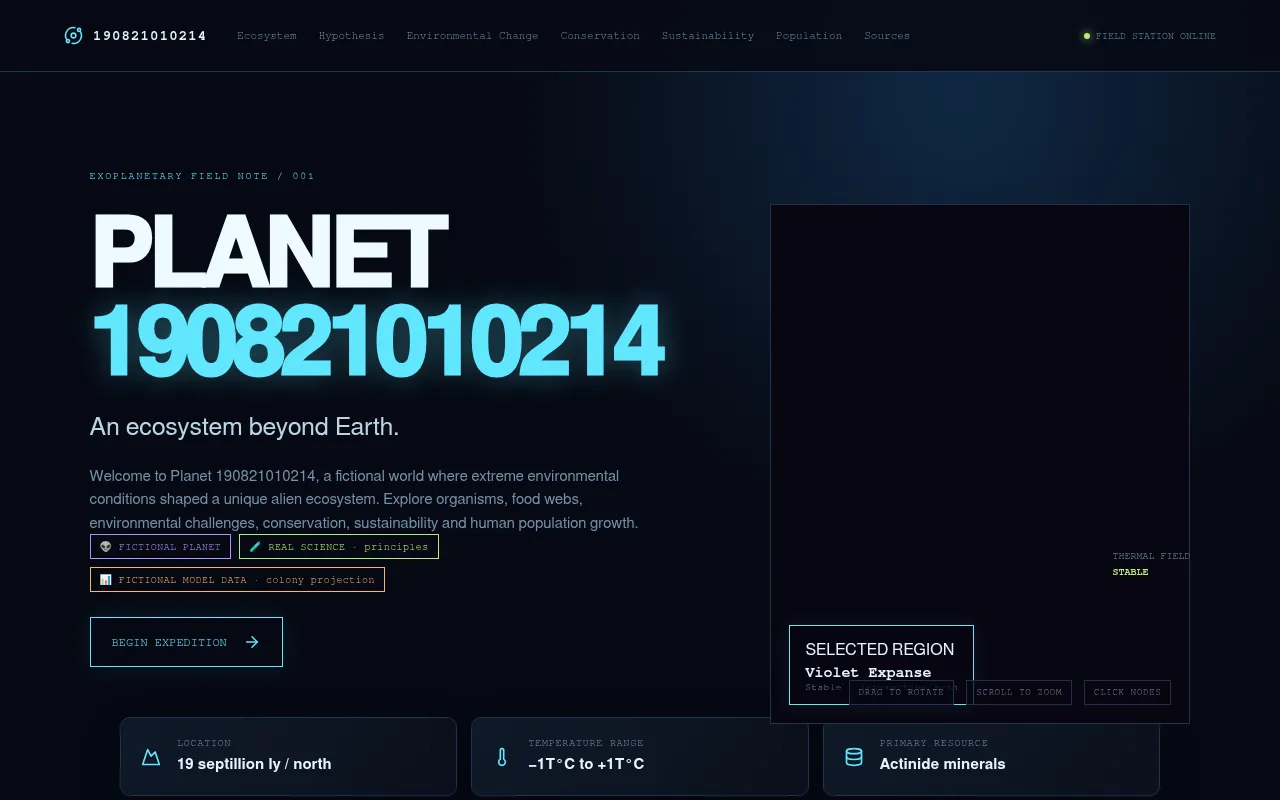Open the 190821010214 brand home link
Image resolution: width=1280 pixels, height=800 pixels.
point(135,36)
